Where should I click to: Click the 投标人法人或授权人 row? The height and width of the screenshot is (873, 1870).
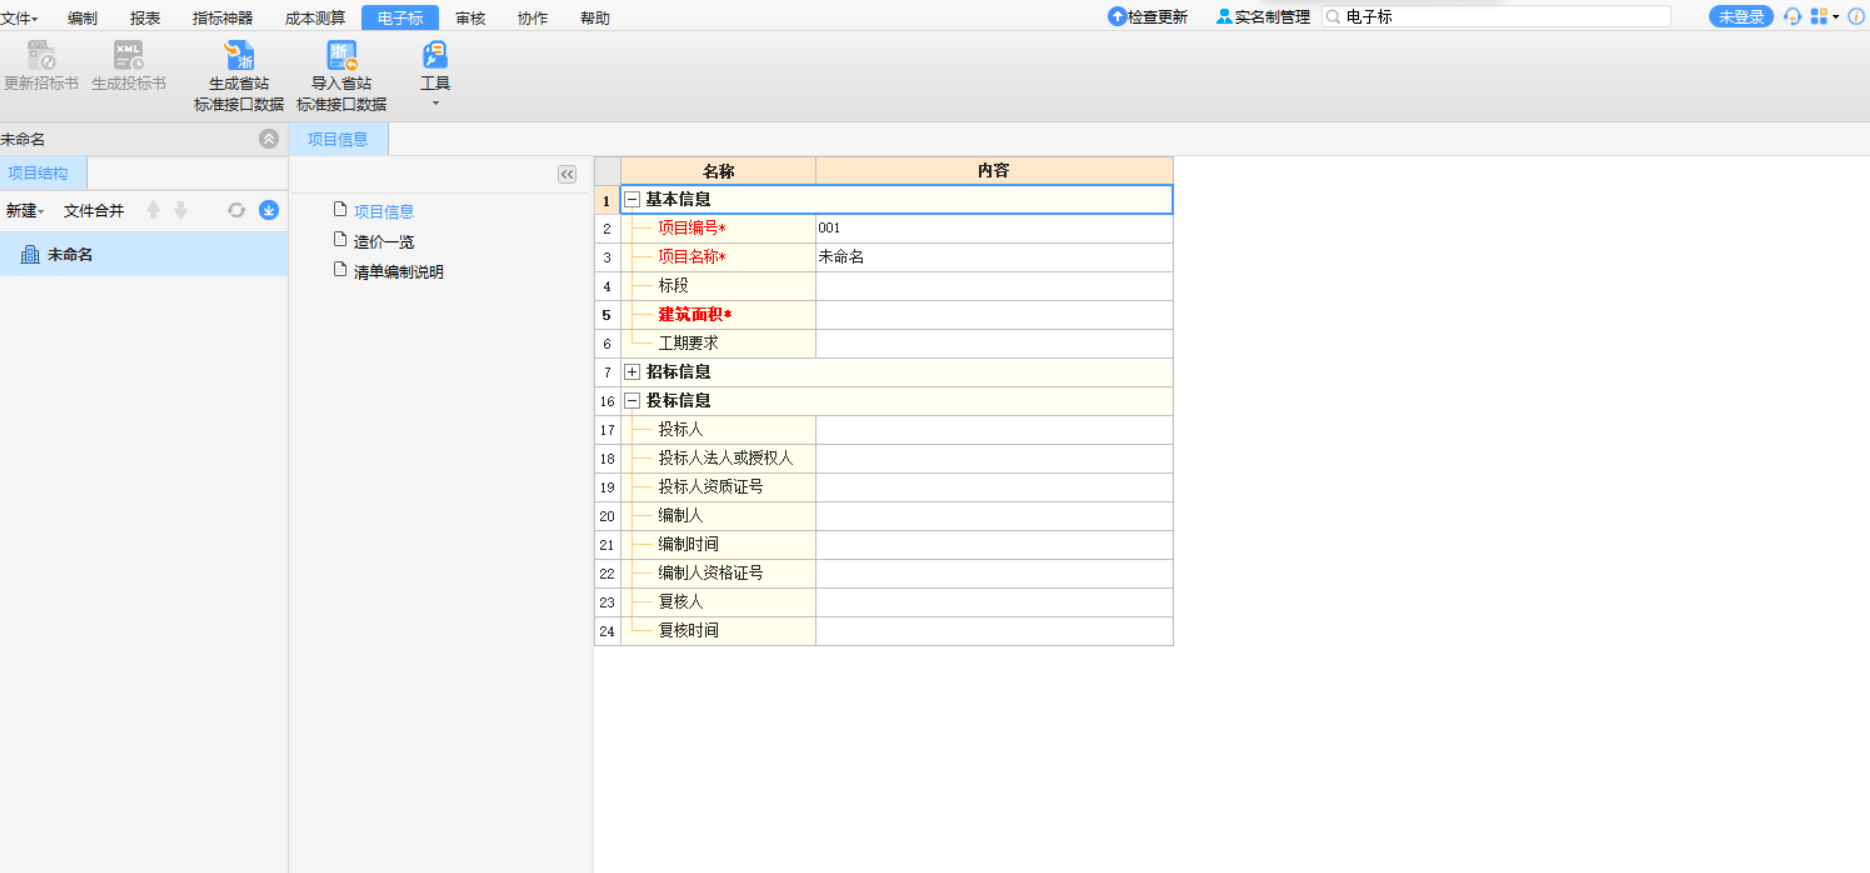[x=884, y=458]
